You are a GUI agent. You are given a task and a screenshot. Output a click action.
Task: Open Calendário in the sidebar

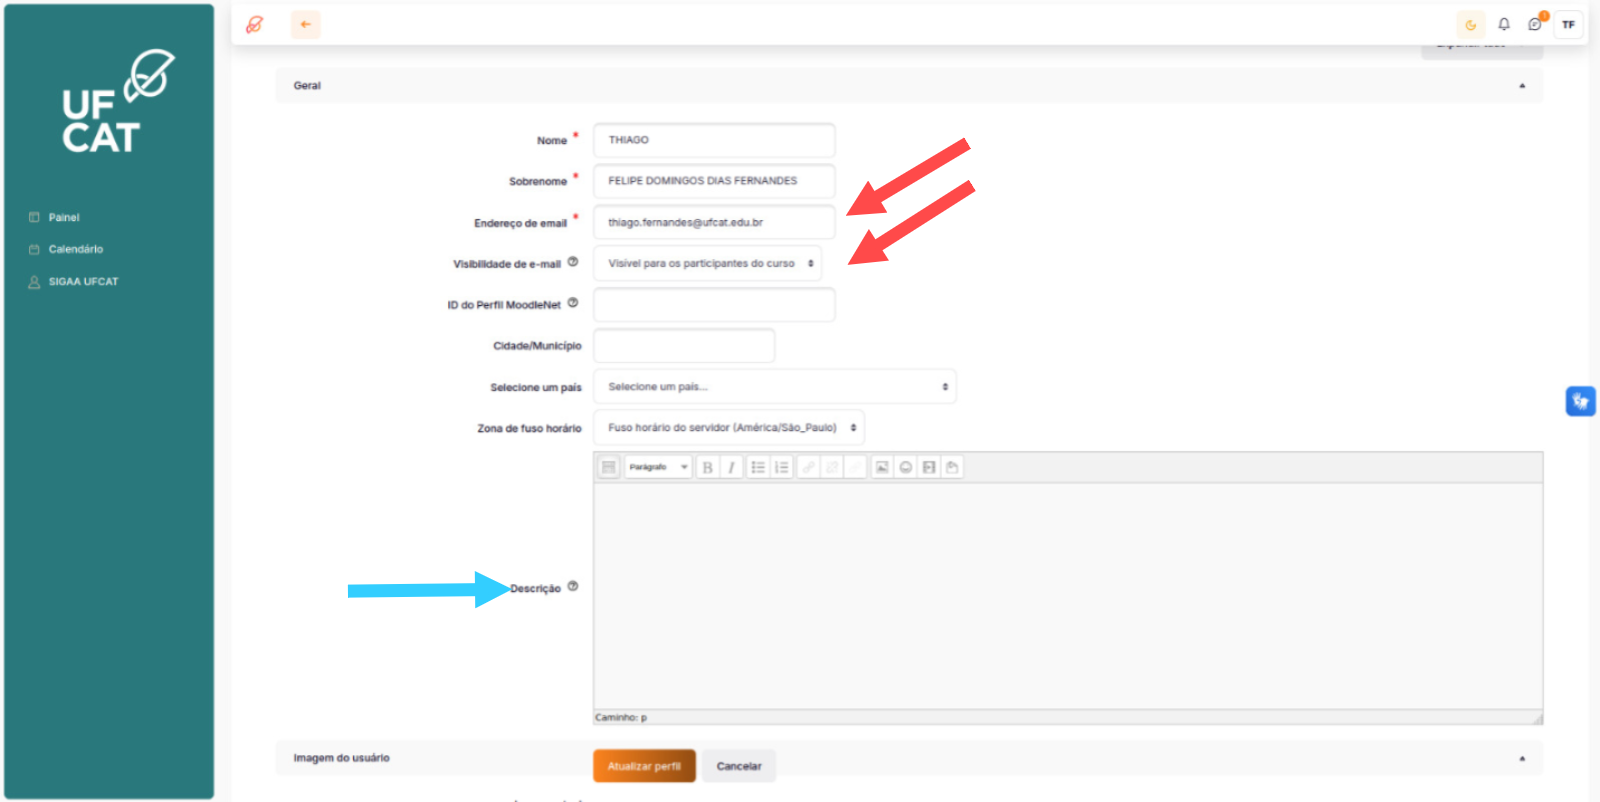pyautogui.click(x=75, y=249)
